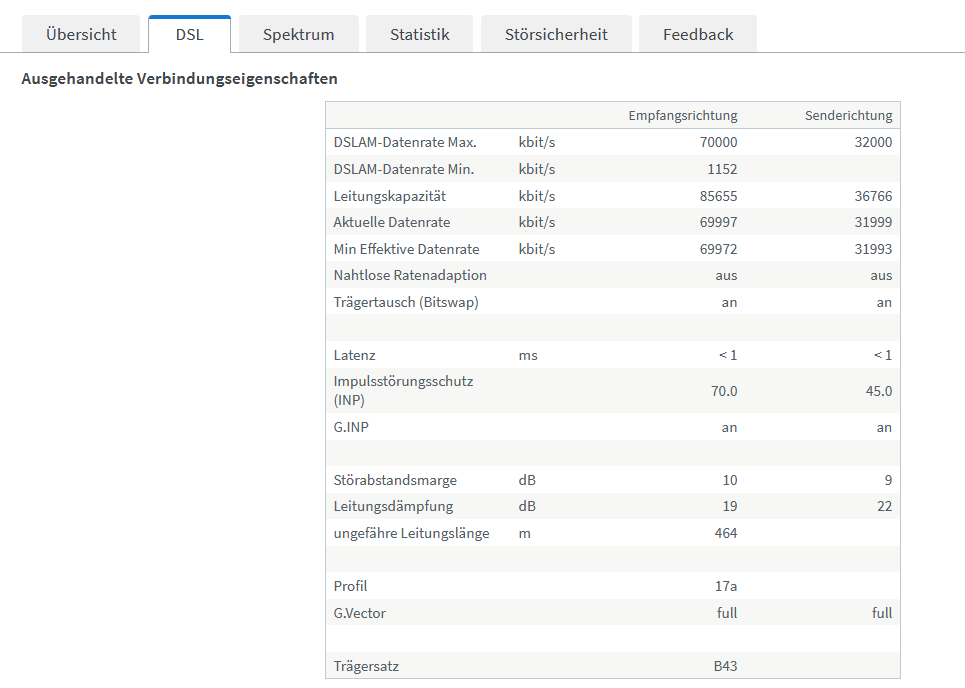The height and width of the screenshot is (688, 965).
Task: Select the DSL tab
Action: click(189, 34)
